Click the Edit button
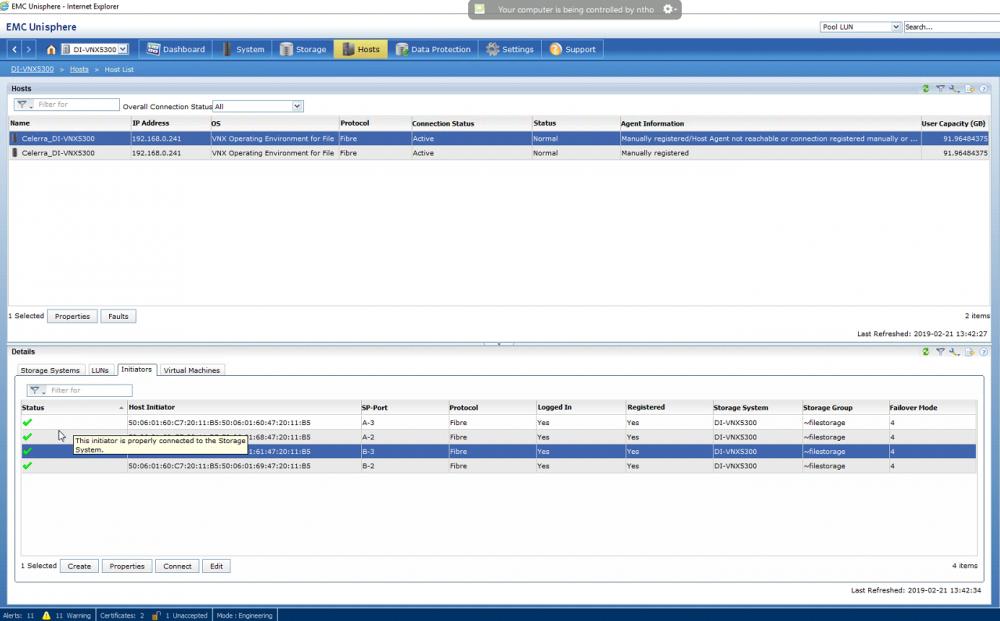Viewport: 1000px width, 621px height. 216,566
